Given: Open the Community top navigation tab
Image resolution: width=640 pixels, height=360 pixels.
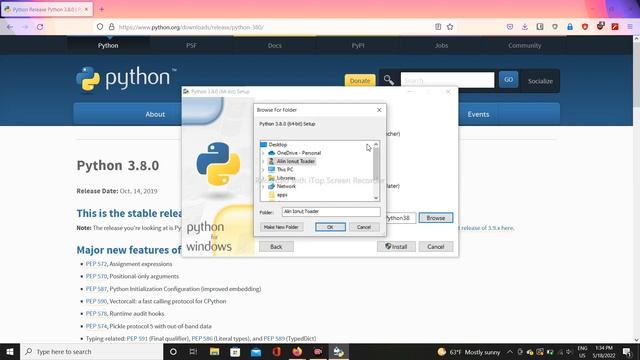Looking at the screenshot, I should point(524,46).
